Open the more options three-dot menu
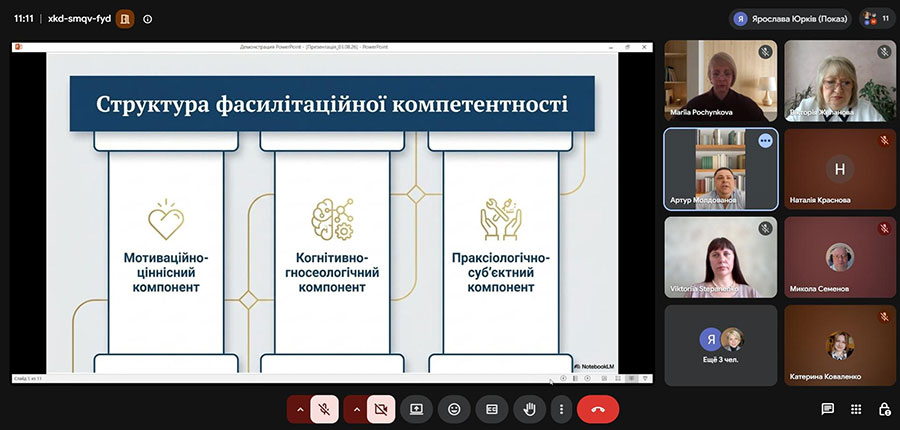This screenshot has height=430, width=900. pos(561,409)
